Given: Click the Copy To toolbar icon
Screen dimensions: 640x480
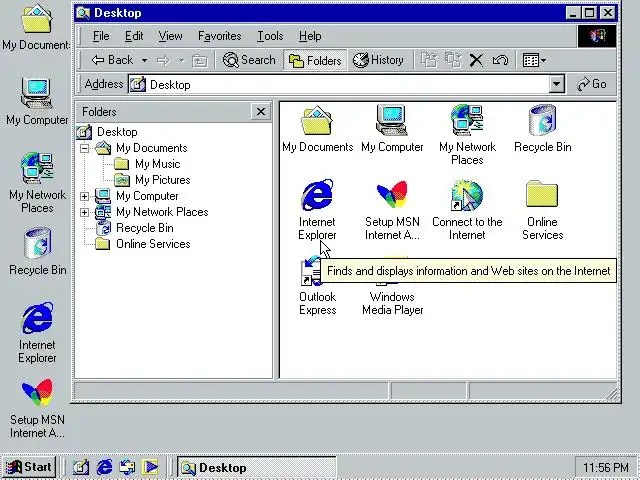Looking at the screenshot, I should pyautogui.click(x=453, y=60).
